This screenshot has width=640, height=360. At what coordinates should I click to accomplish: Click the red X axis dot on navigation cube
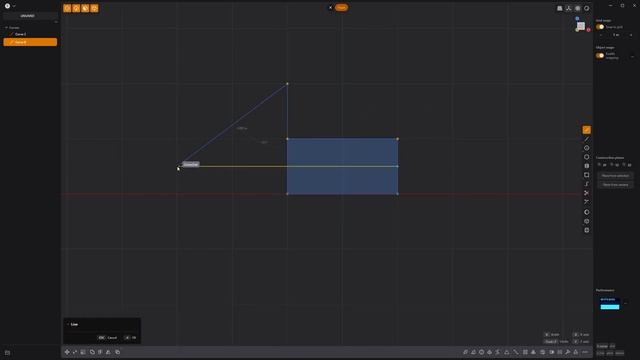point(589,30)
